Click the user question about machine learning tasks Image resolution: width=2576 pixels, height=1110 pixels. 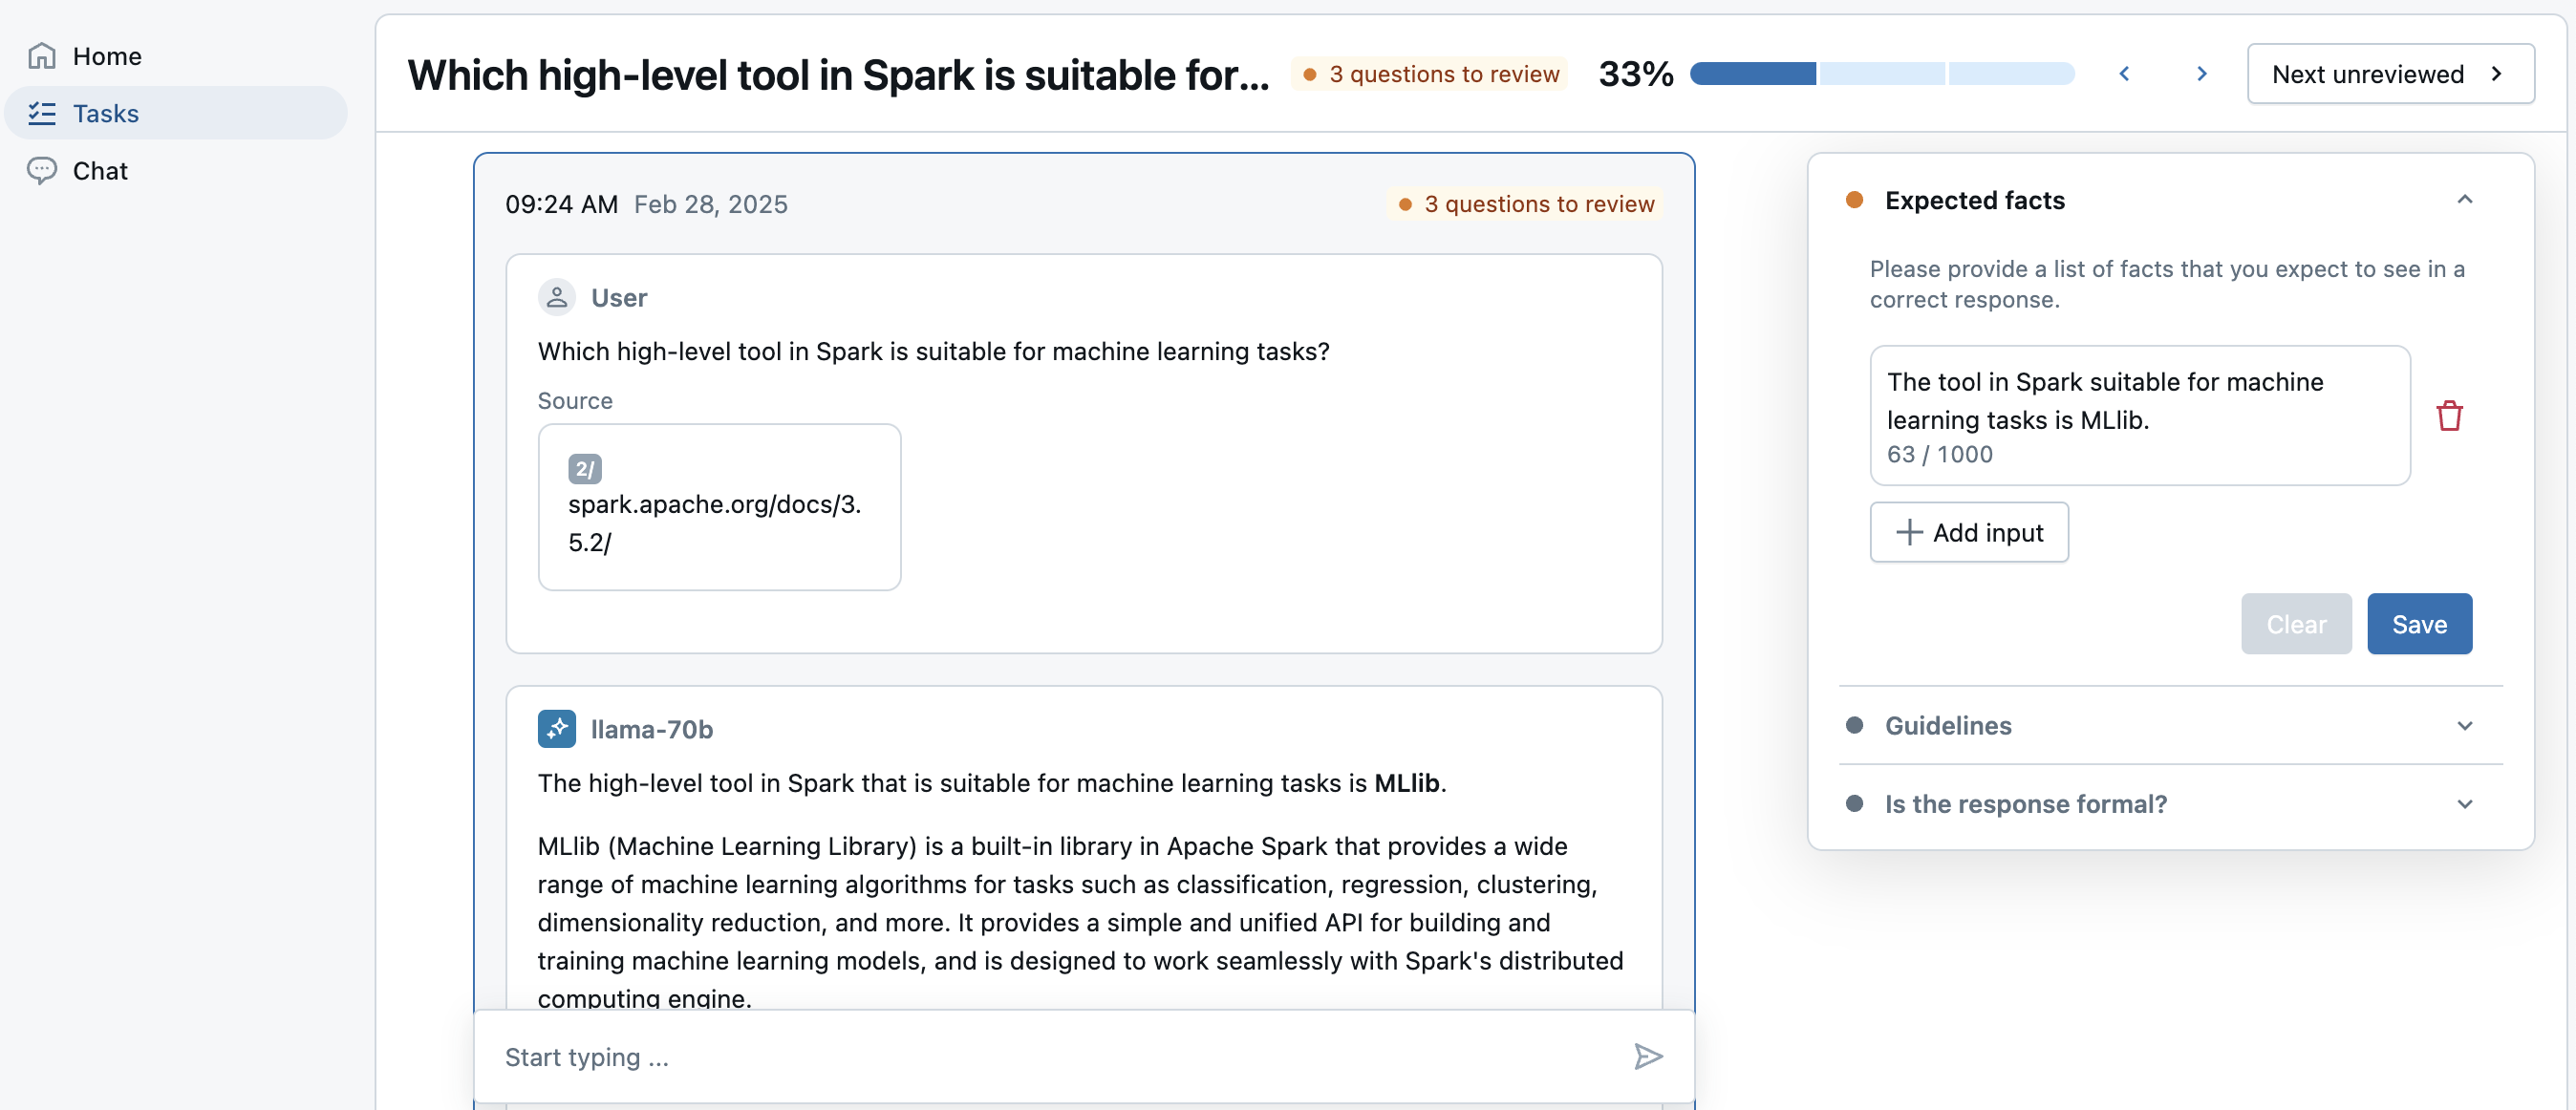click(x=933, y=351)
